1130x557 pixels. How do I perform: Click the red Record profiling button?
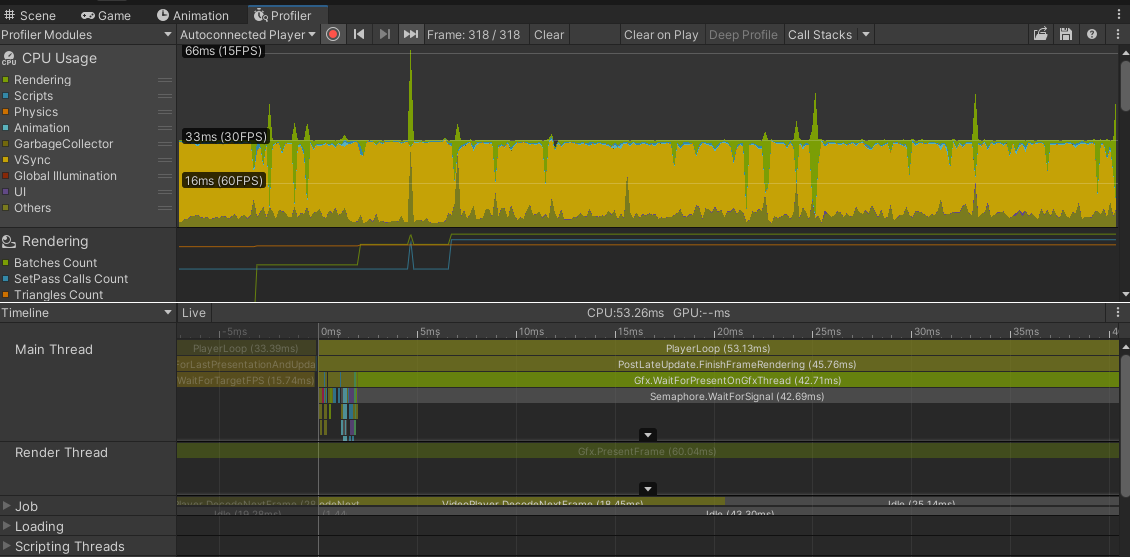point(333,34)
